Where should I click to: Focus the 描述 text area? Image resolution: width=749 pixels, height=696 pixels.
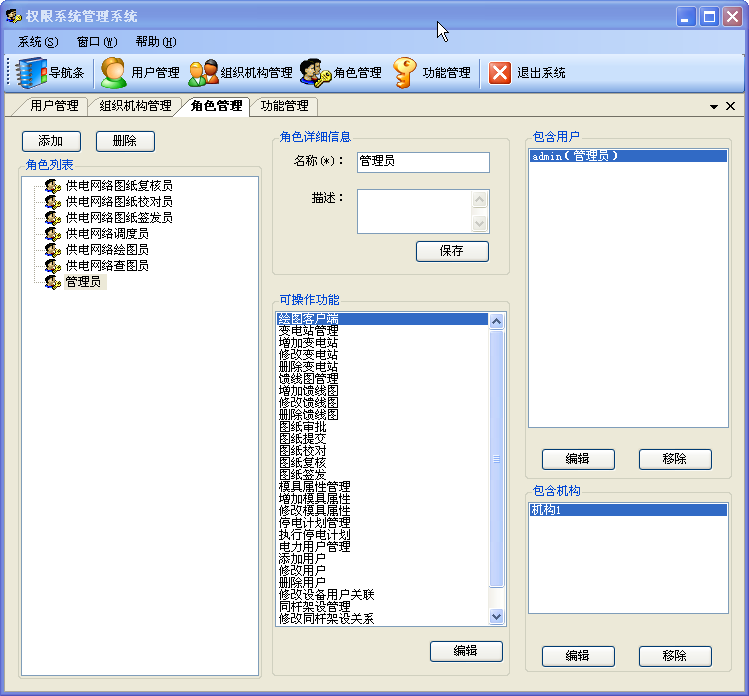414,211
